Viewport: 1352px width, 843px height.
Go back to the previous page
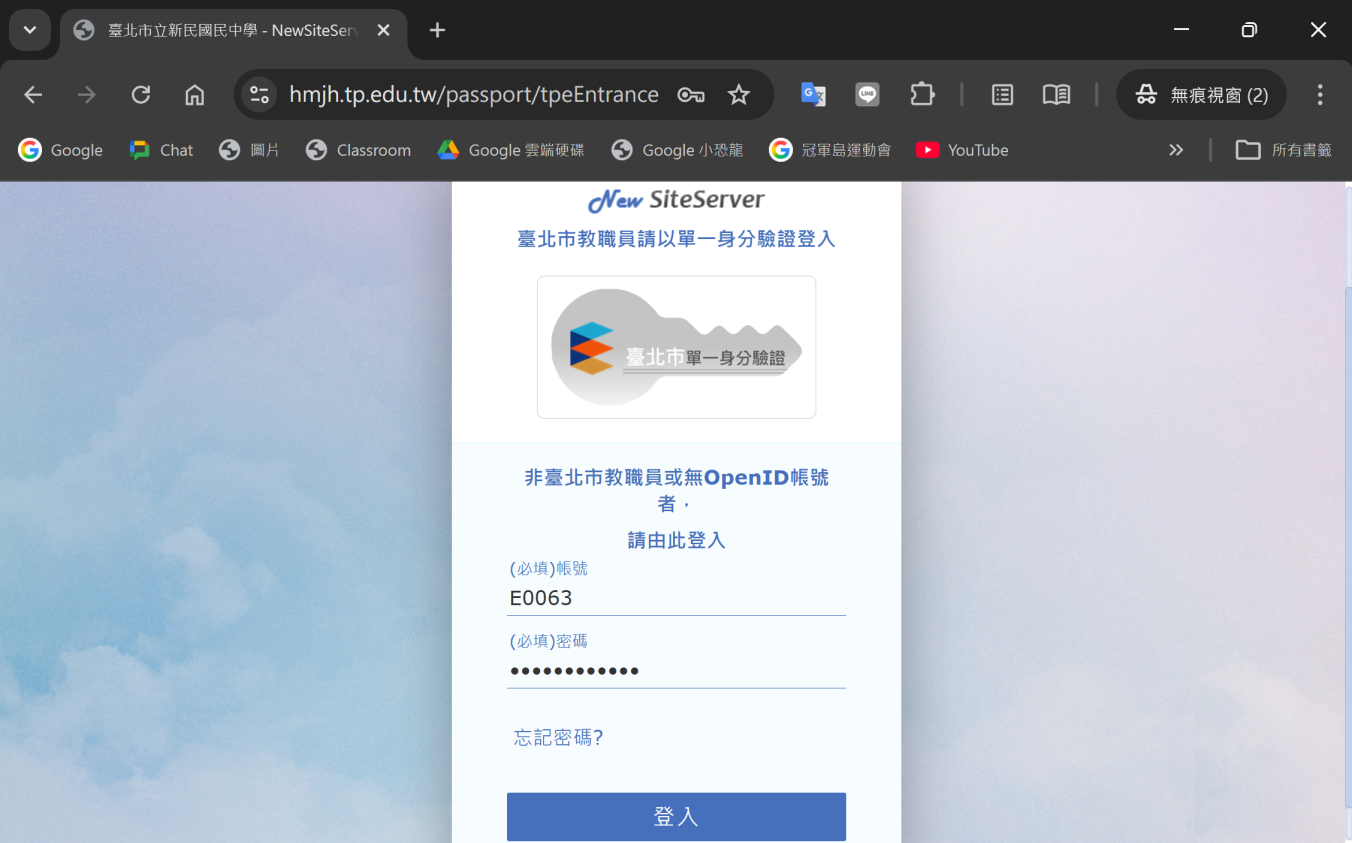click(x=33, y=95)
